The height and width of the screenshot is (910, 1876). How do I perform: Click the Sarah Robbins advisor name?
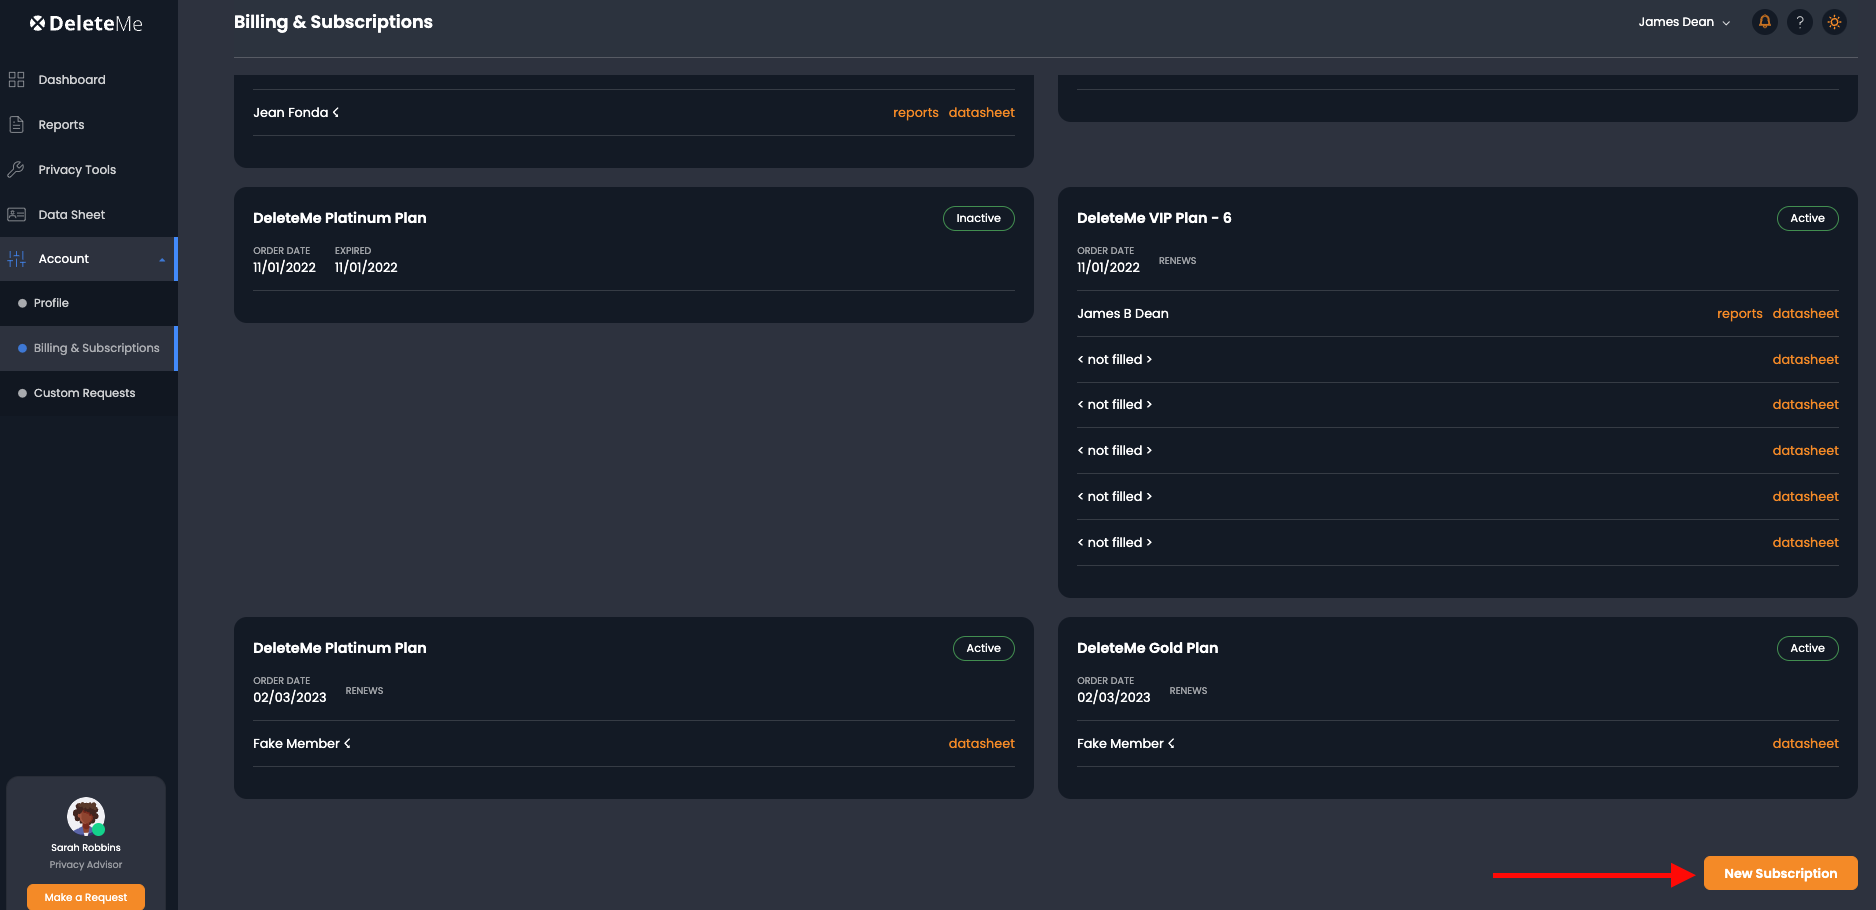[x=86, y=847]
